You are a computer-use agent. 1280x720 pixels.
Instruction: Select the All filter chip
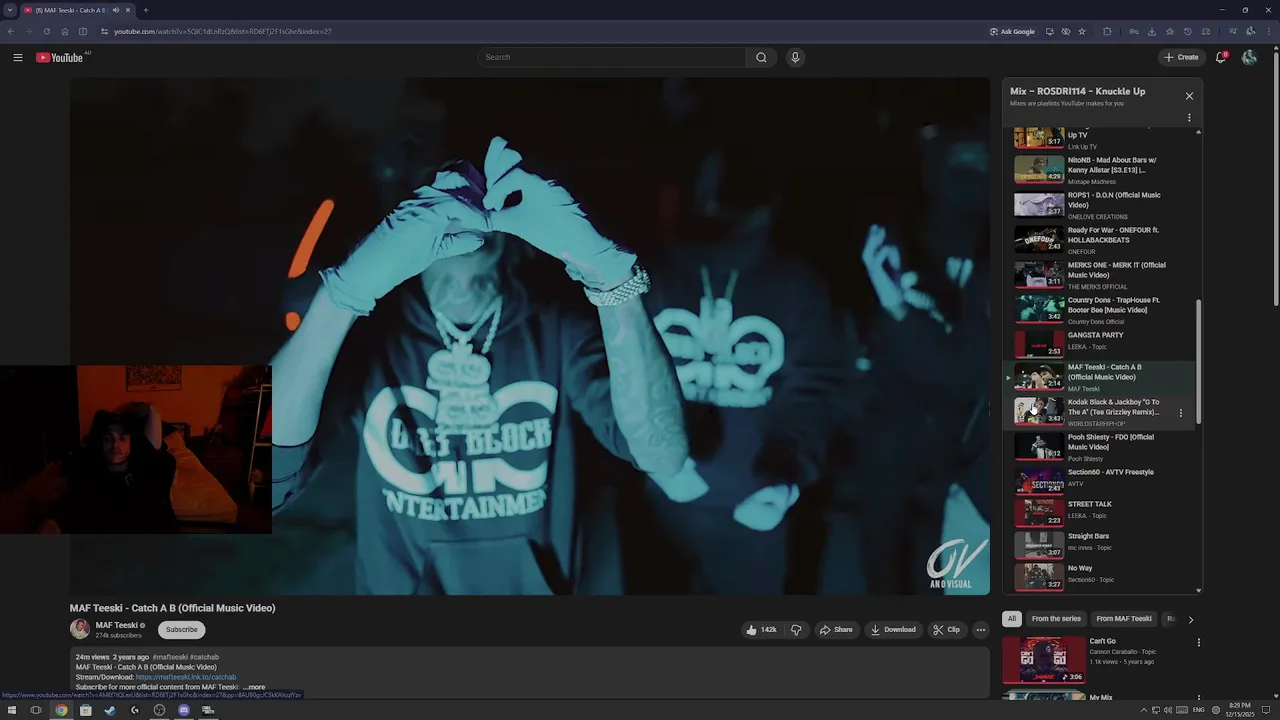[1012, 619]
